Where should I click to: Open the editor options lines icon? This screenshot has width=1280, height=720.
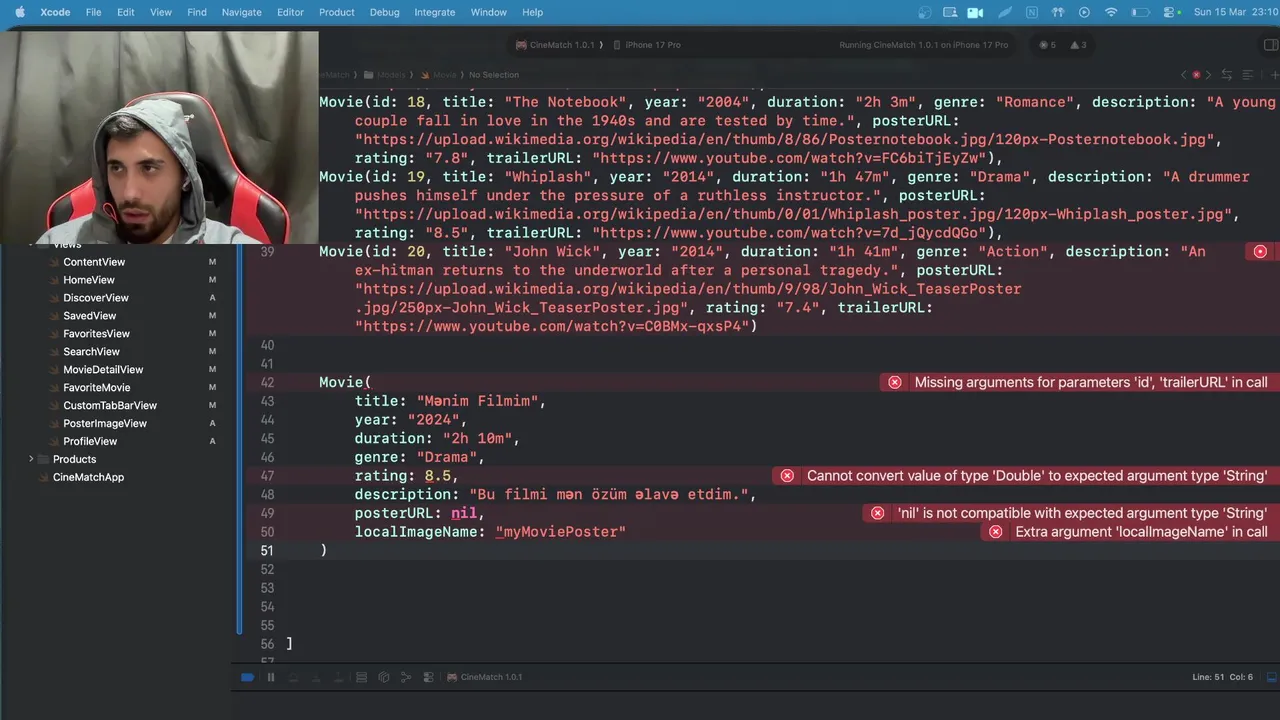tap(1248, 75)
